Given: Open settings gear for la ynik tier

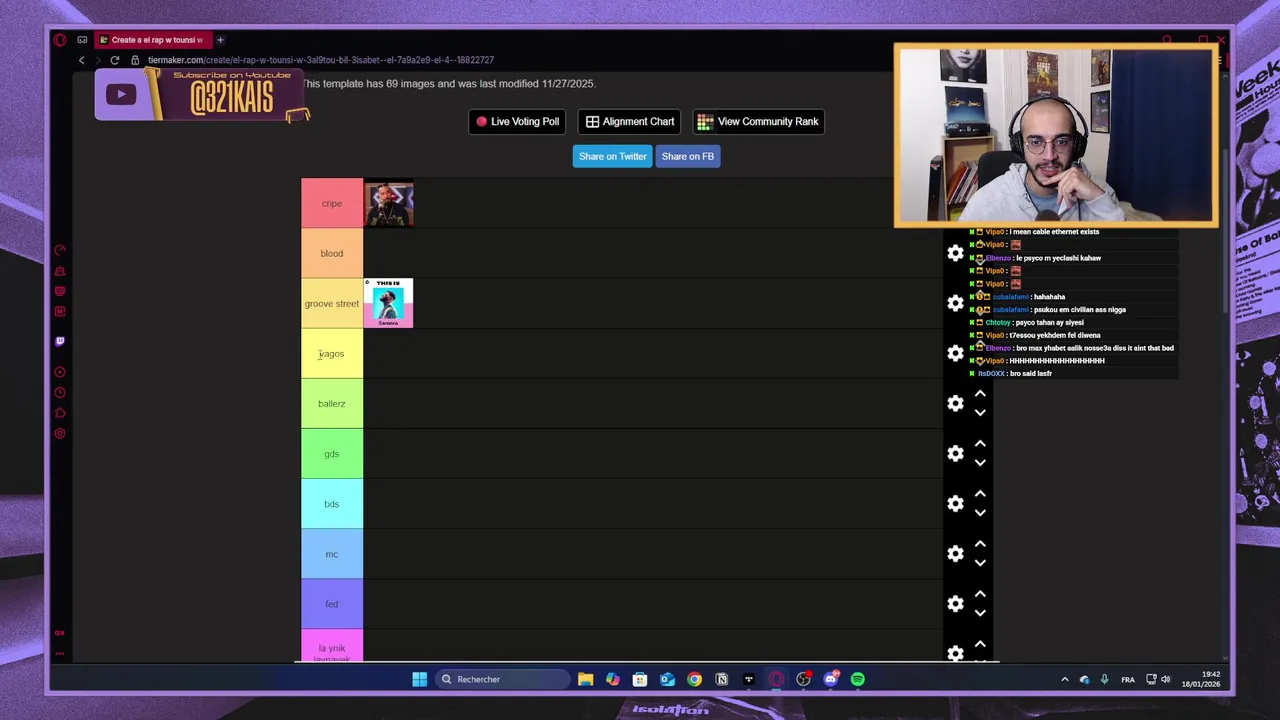Looking at the screenshot, I should click(x=955, y=652).
